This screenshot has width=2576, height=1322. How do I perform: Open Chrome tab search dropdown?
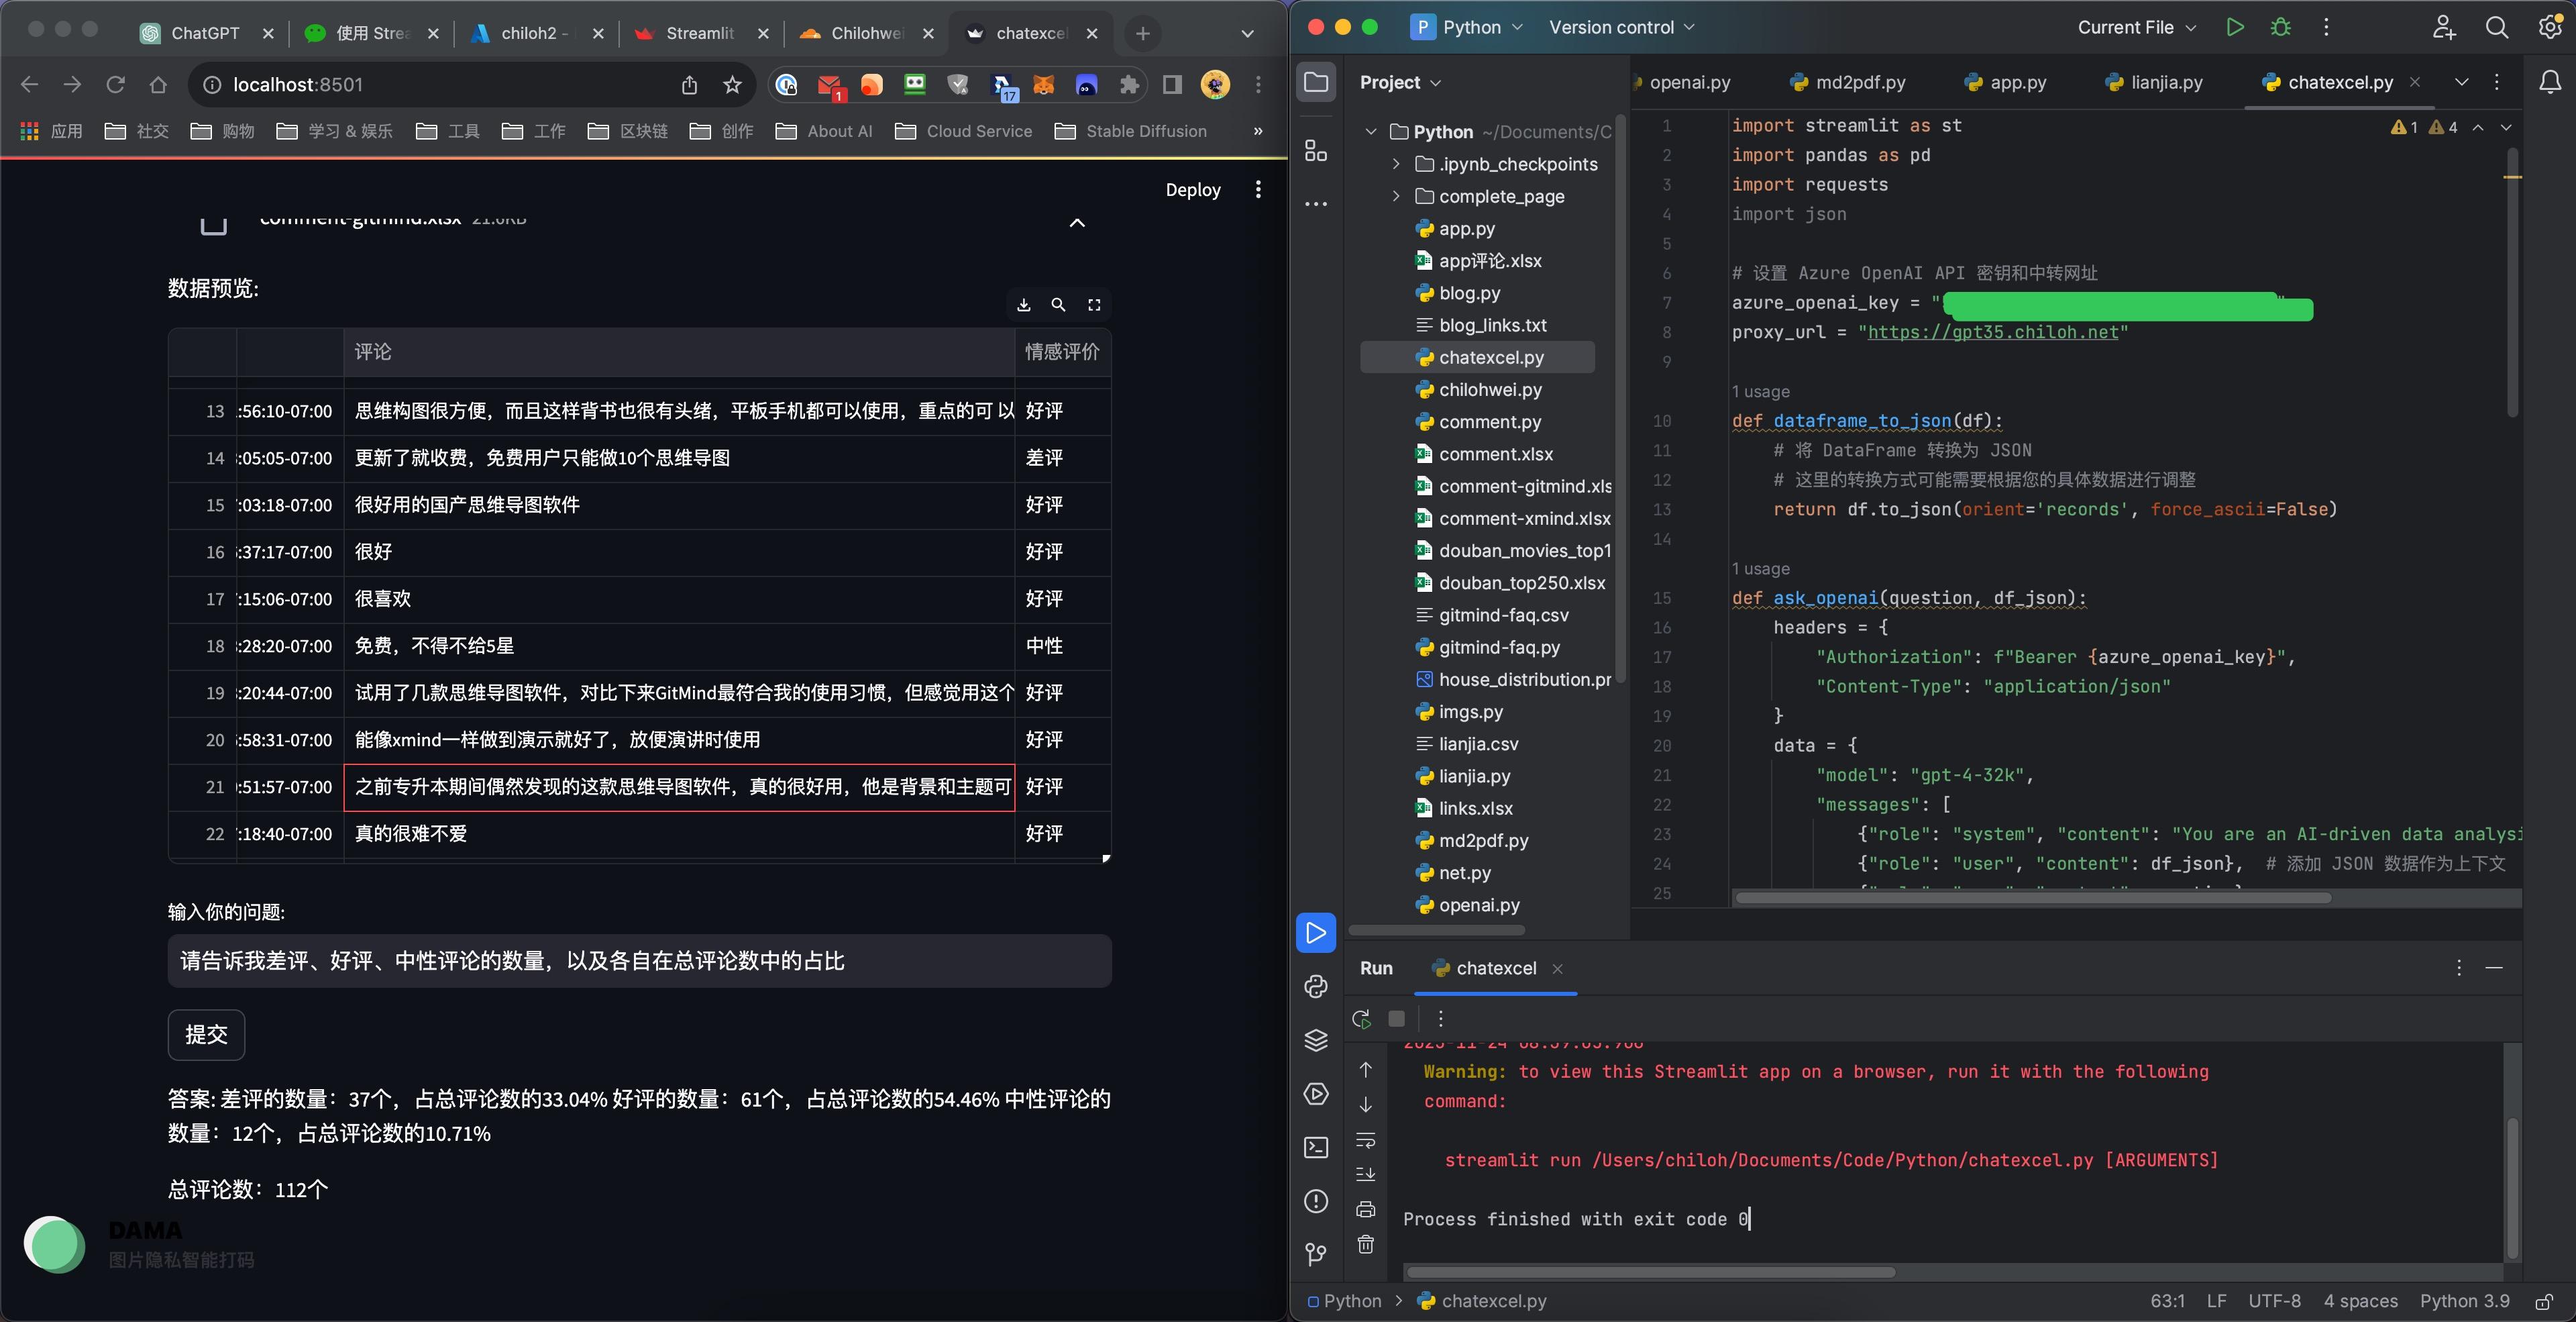[x=1247, y=33]
